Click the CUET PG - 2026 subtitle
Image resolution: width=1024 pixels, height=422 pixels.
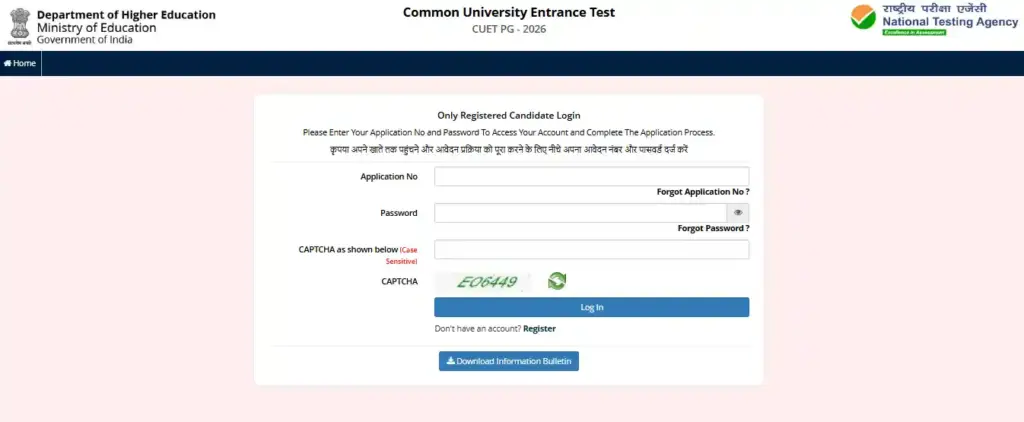[509, 29]
